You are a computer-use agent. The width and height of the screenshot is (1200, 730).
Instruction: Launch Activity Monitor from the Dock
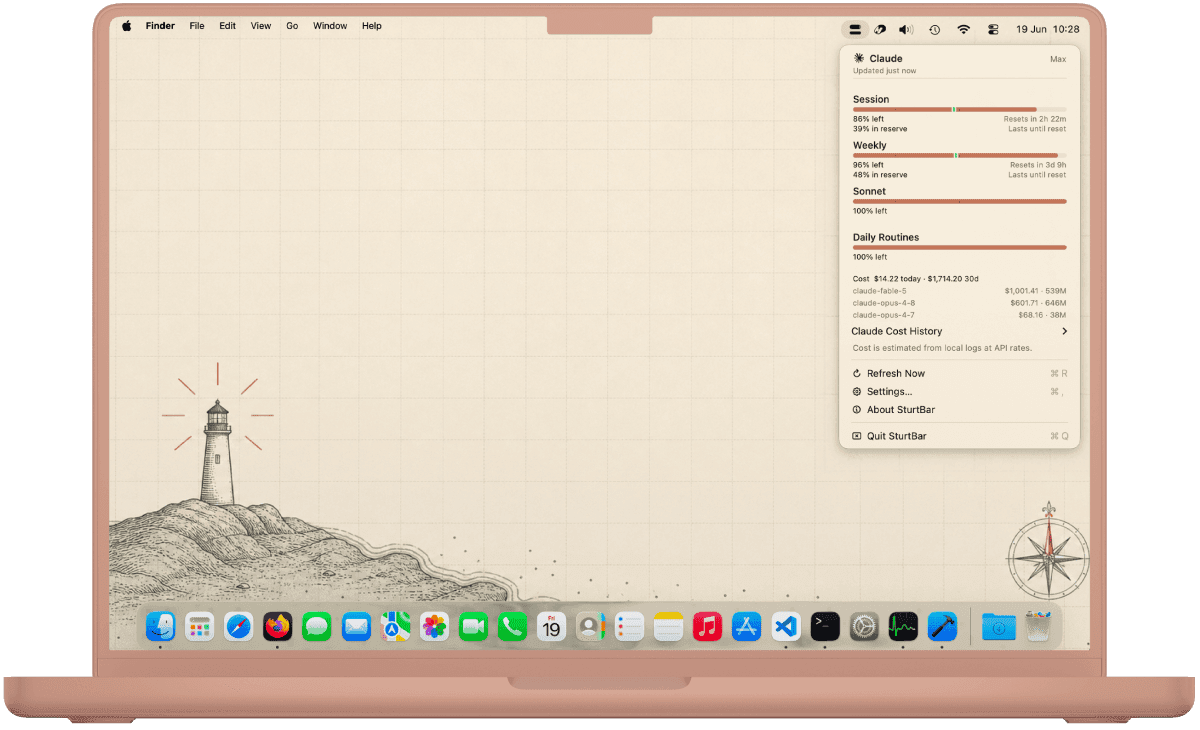(x=903, y=627)
